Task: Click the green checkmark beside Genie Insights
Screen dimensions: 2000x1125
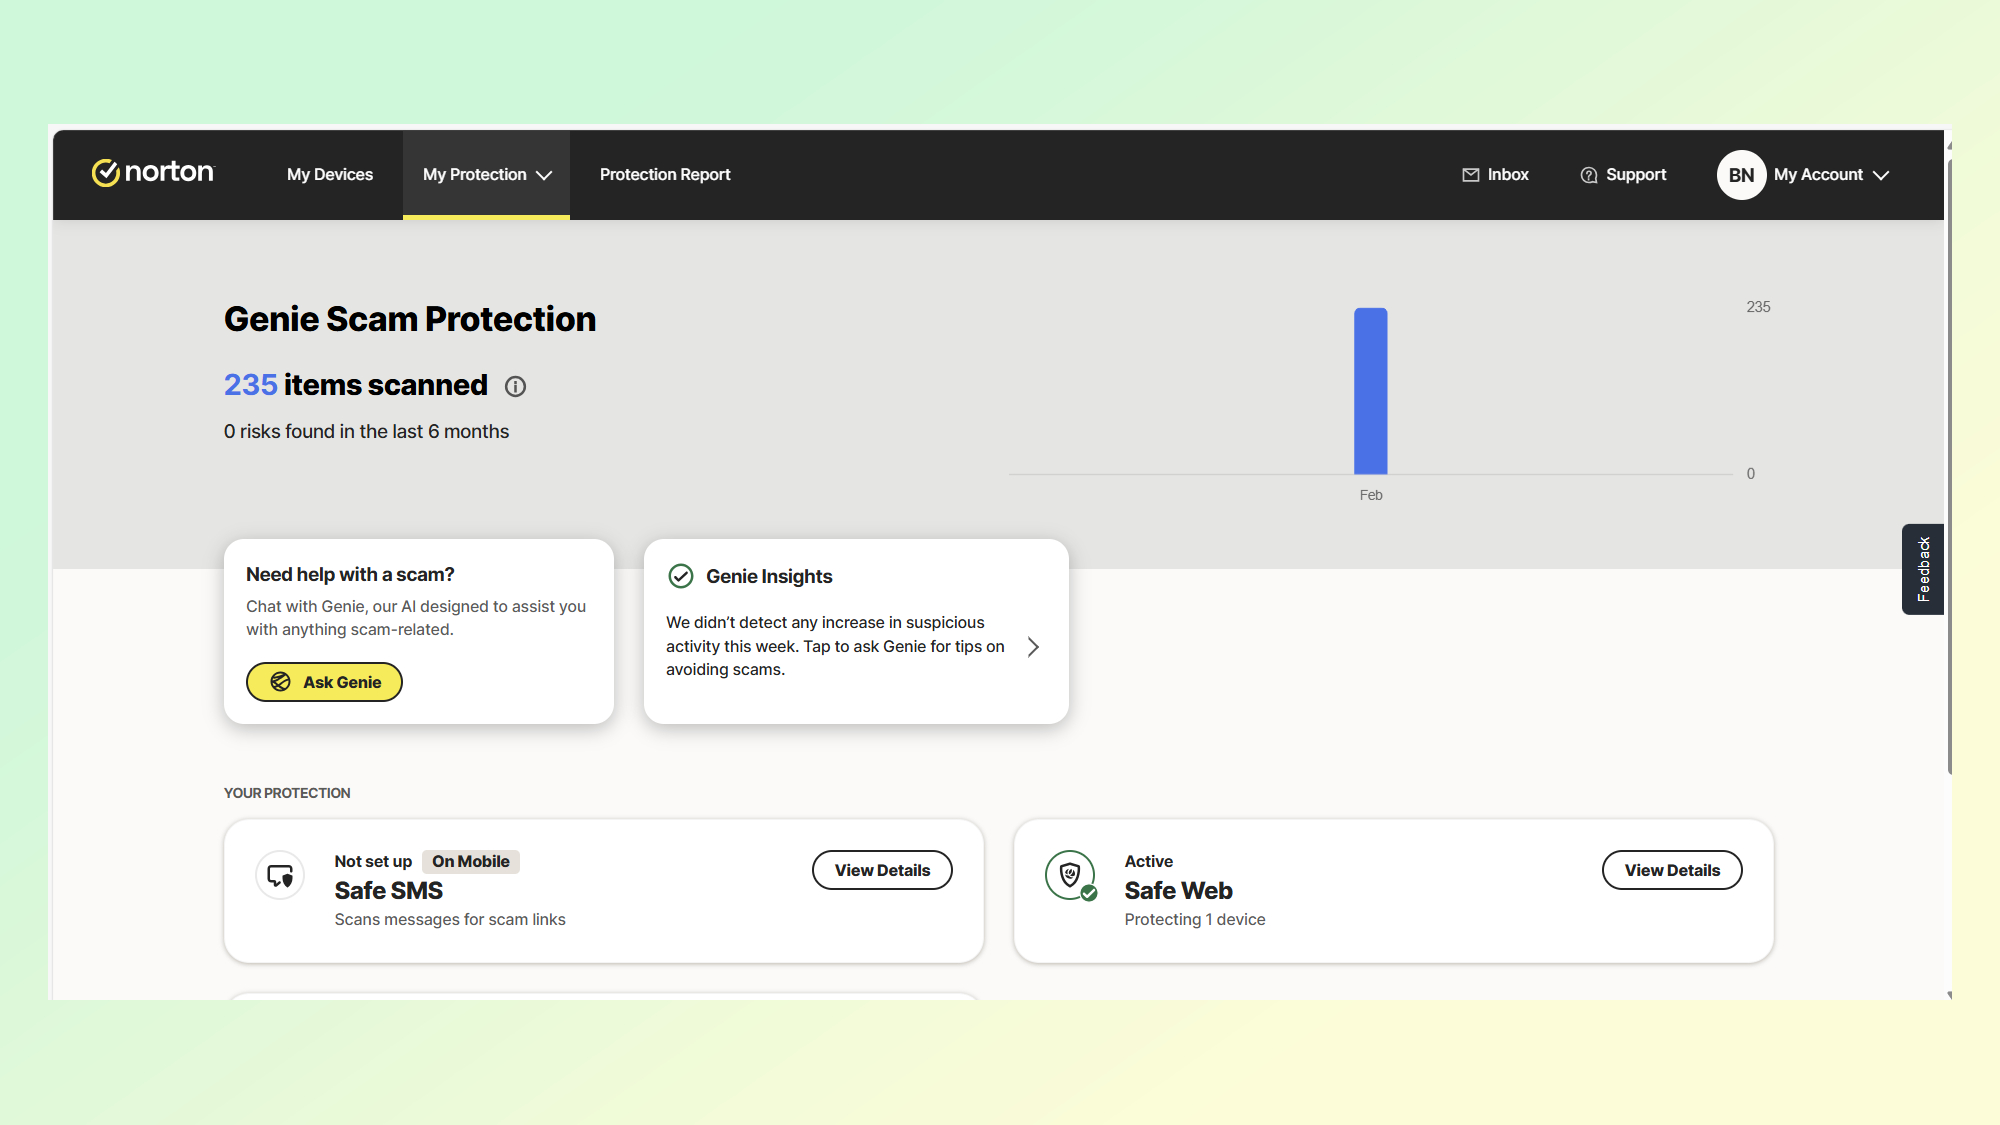Action: tap(680, 576)
